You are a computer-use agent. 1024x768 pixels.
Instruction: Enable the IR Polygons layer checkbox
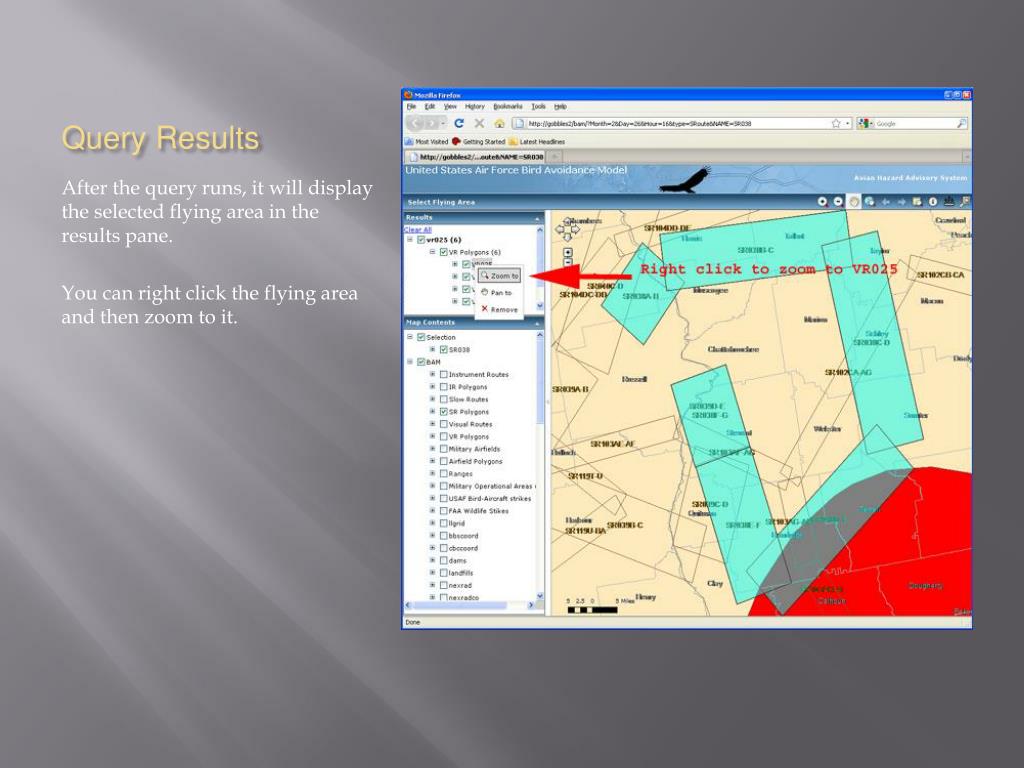(443, 387)
